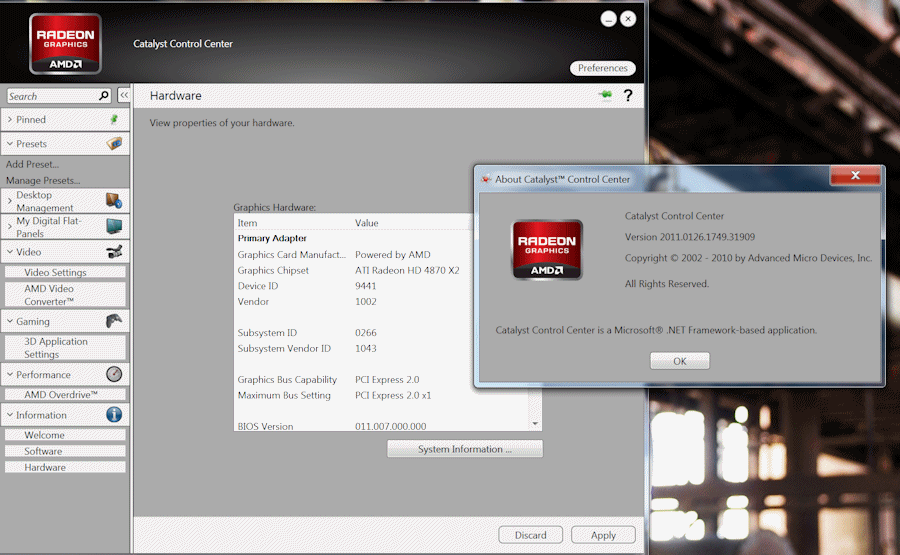Click the search magnifier icon
900x555 pixels.
(104, 96)
